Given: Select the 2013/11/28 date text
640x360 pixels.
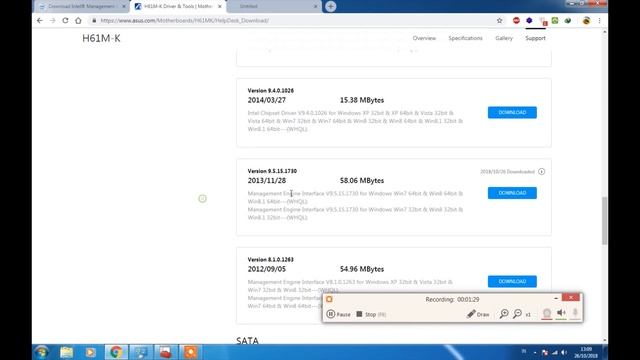Looking at the screenshot, I should click(x=267, y=180).
